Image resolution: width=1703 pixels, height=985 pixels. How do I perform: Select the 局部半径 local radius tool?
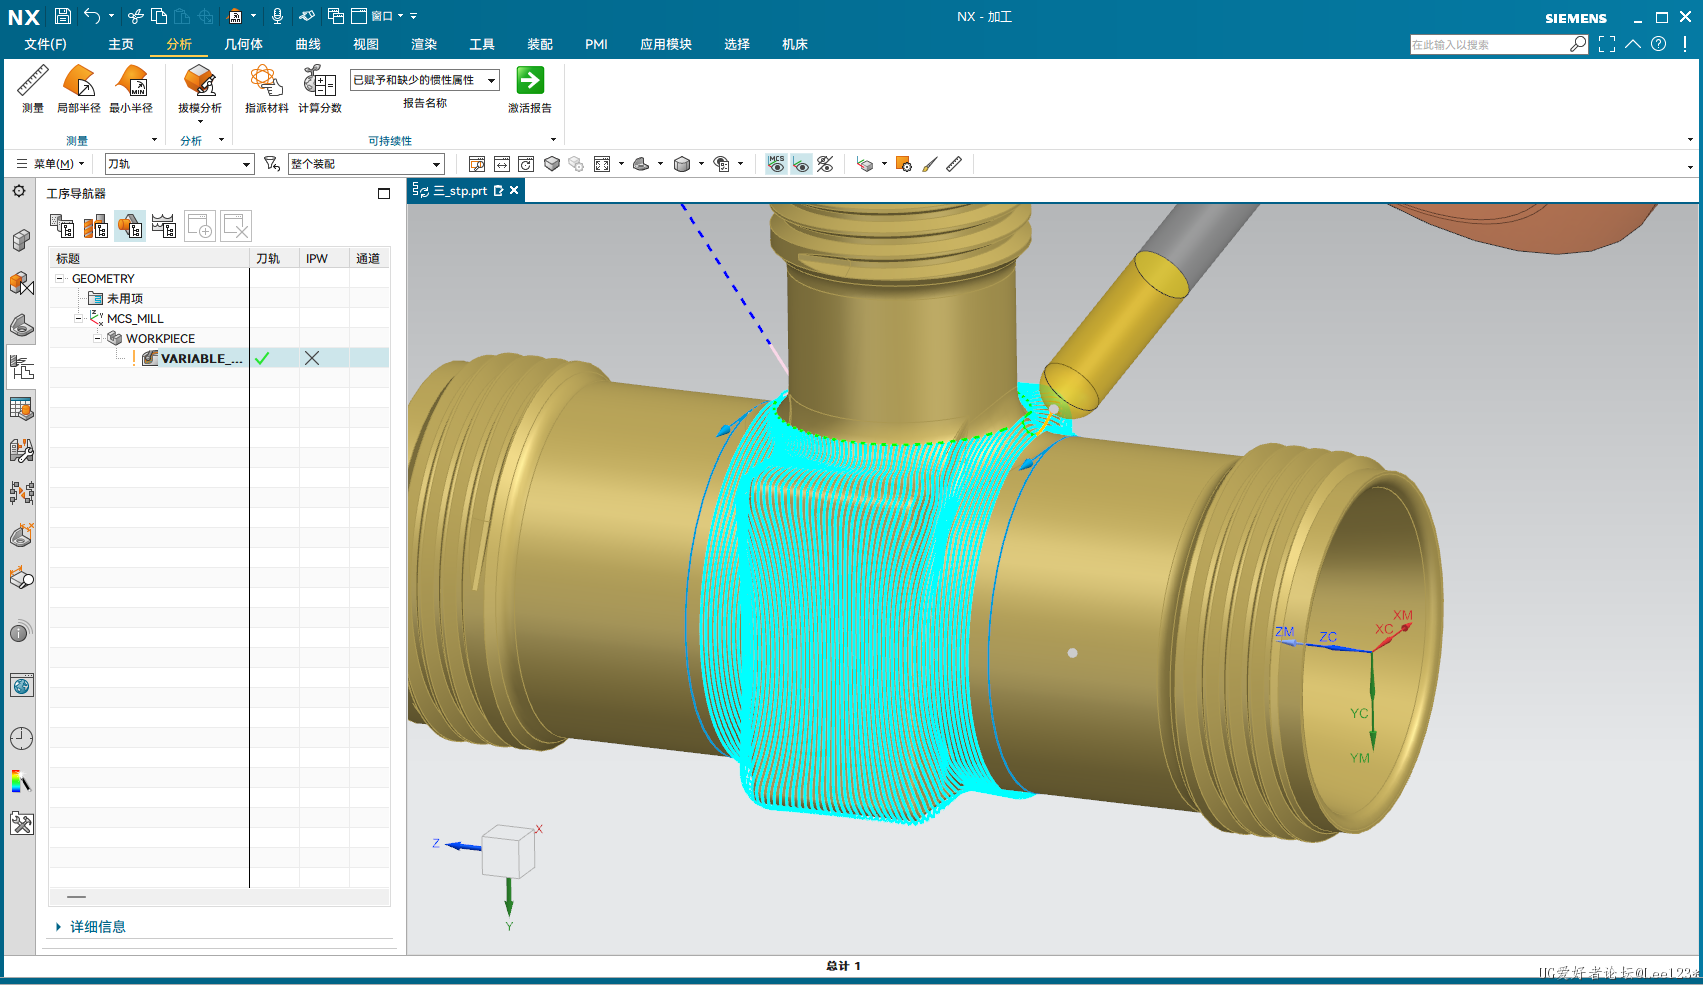pos(78,89)
